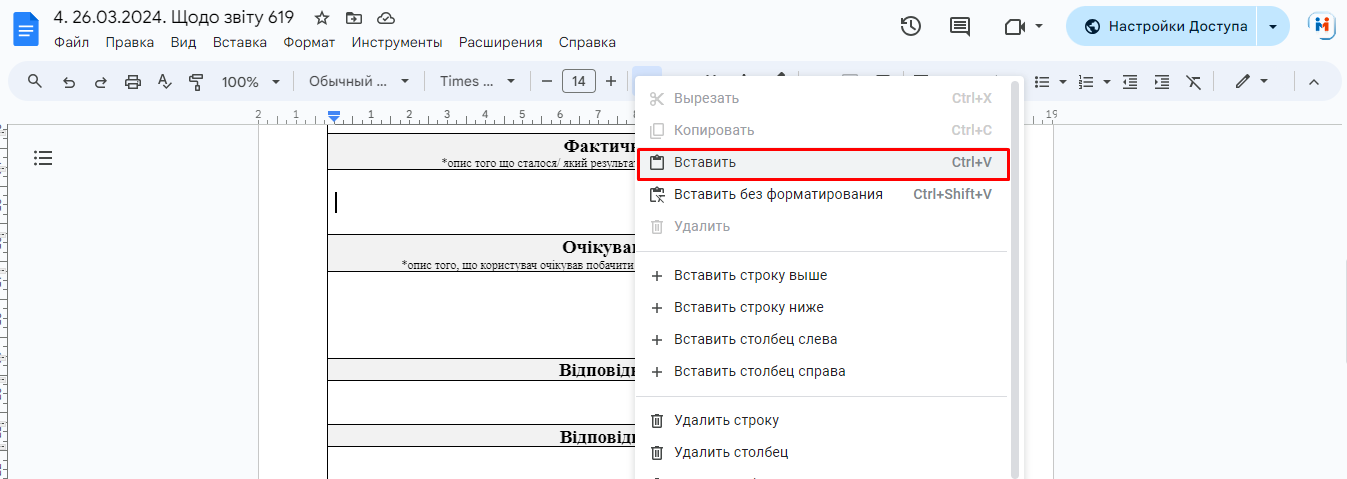Clear formatting icon in toolbar
This screenshot has height=479, width=1347.
[1193, 82]
